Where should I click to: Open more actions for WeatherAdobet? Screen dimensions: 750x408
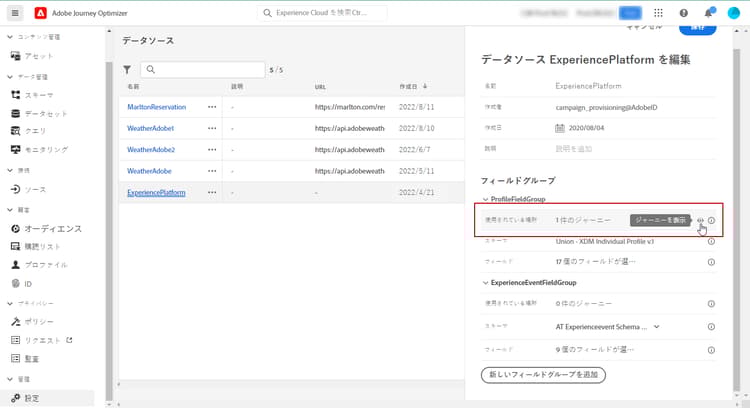point(212,128)
